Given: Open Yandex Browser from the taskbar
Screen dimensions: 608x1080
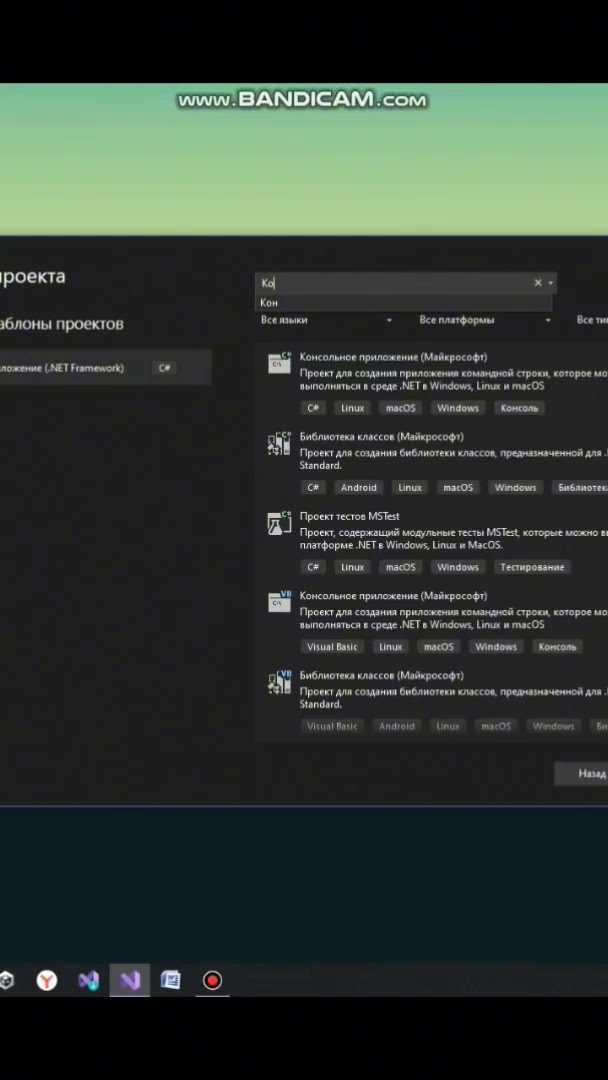Looking at the screenshot, I should 47,979.
